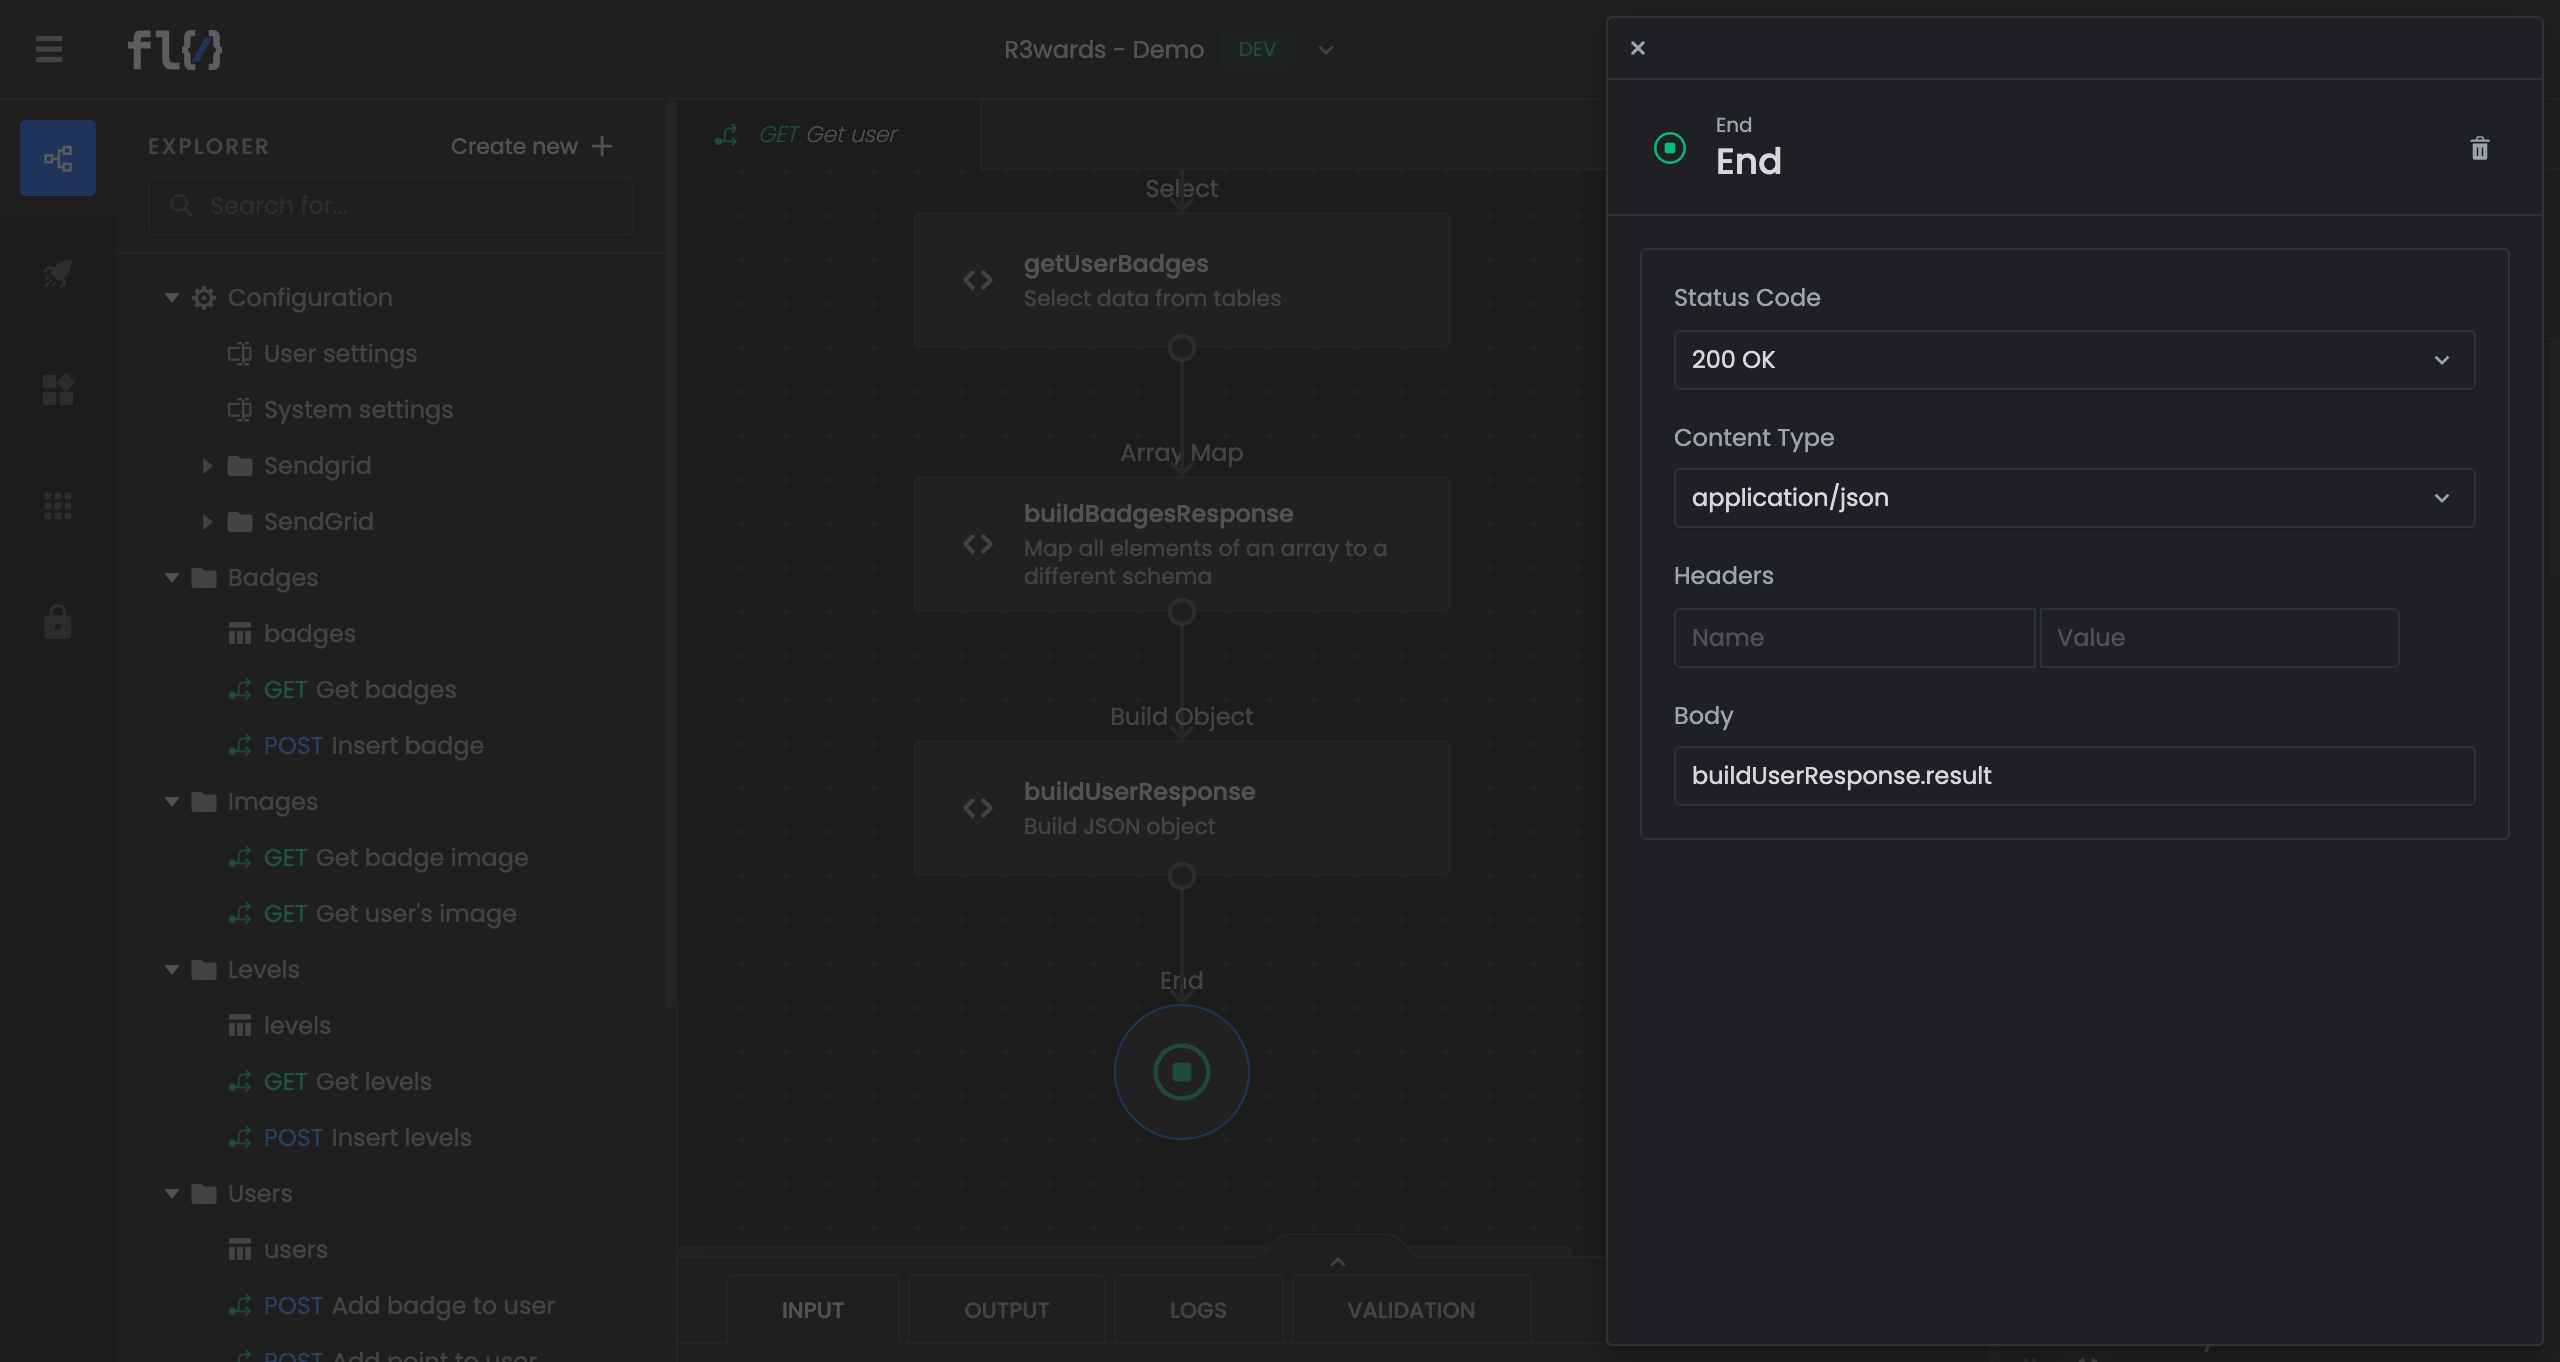This screenshot has width=2560, height=1362.
Task: Expand the Sendgrid folder
Action: tap(207, 466)
